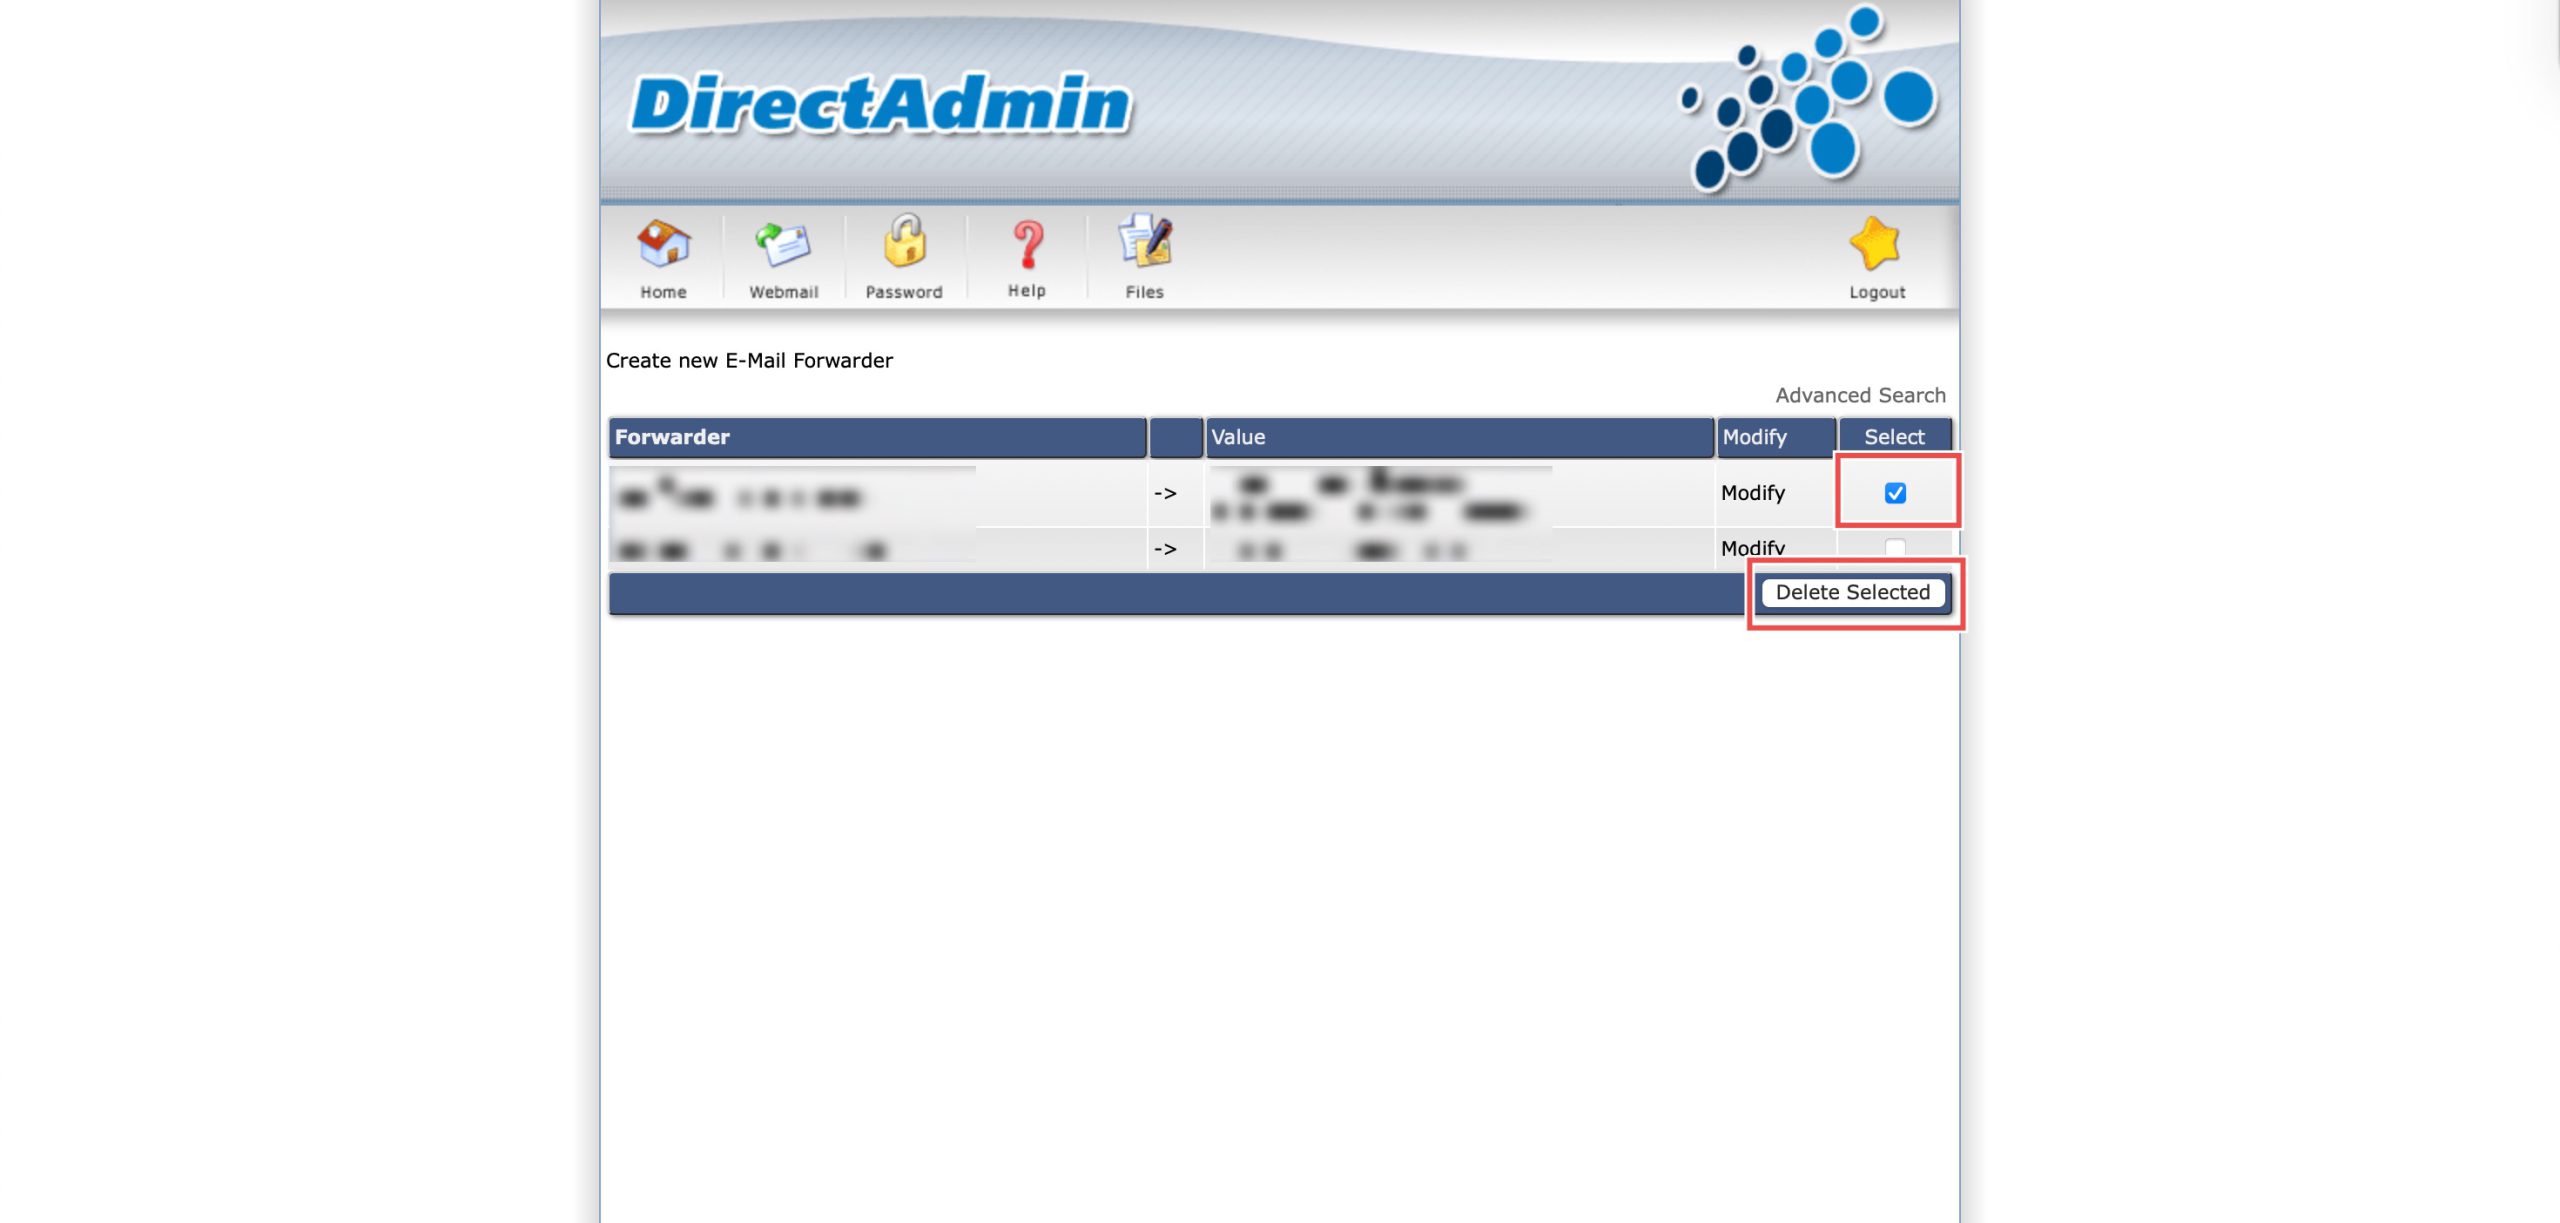Click the Password padlock icon
2560x1223 pixels.
click(x=904, y=243)
